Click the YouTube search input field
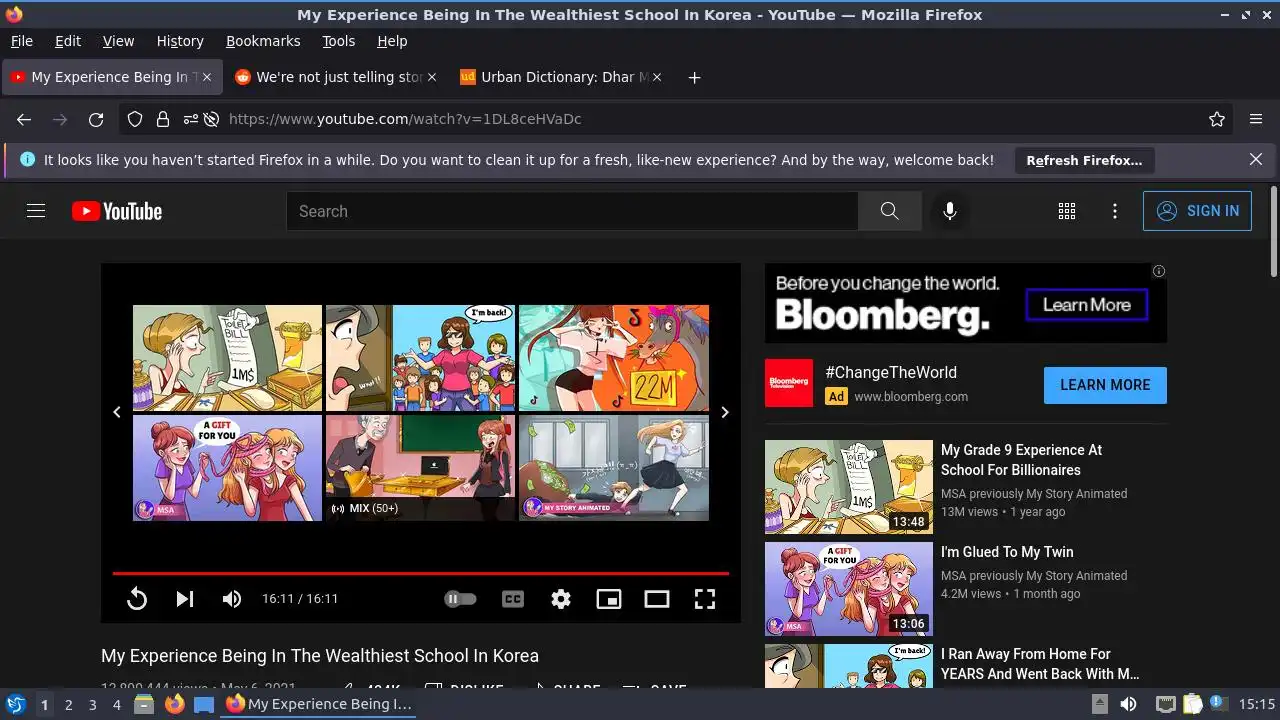1280x720 pixels. pyautogui.click(x=572, y=211)
